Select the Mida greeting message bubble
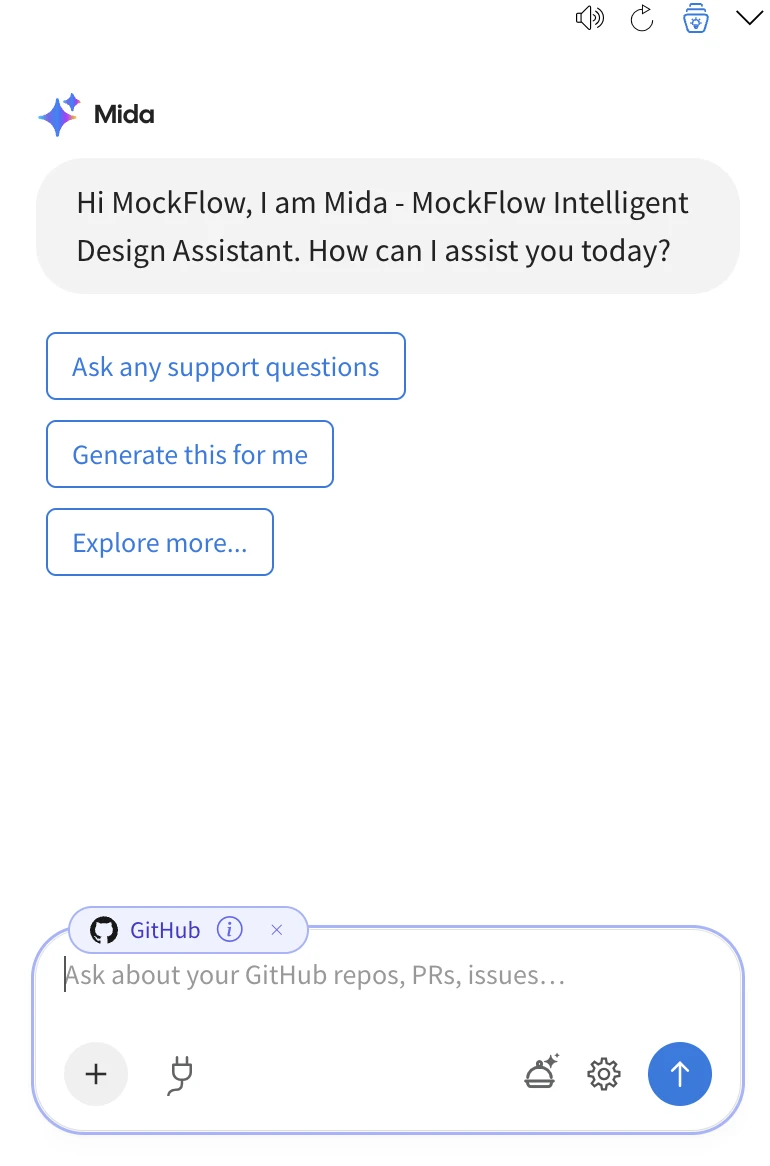Screen dimensions: 770x1166 [388, 226]
